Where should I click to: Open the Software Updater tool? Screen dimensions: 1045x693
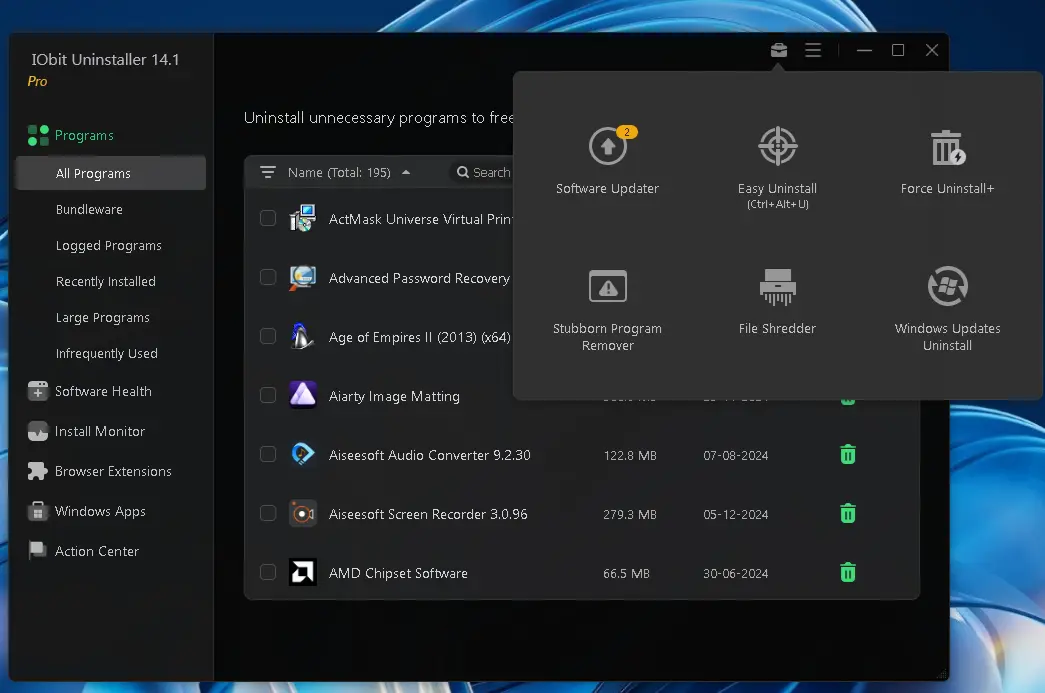point(607,159)
